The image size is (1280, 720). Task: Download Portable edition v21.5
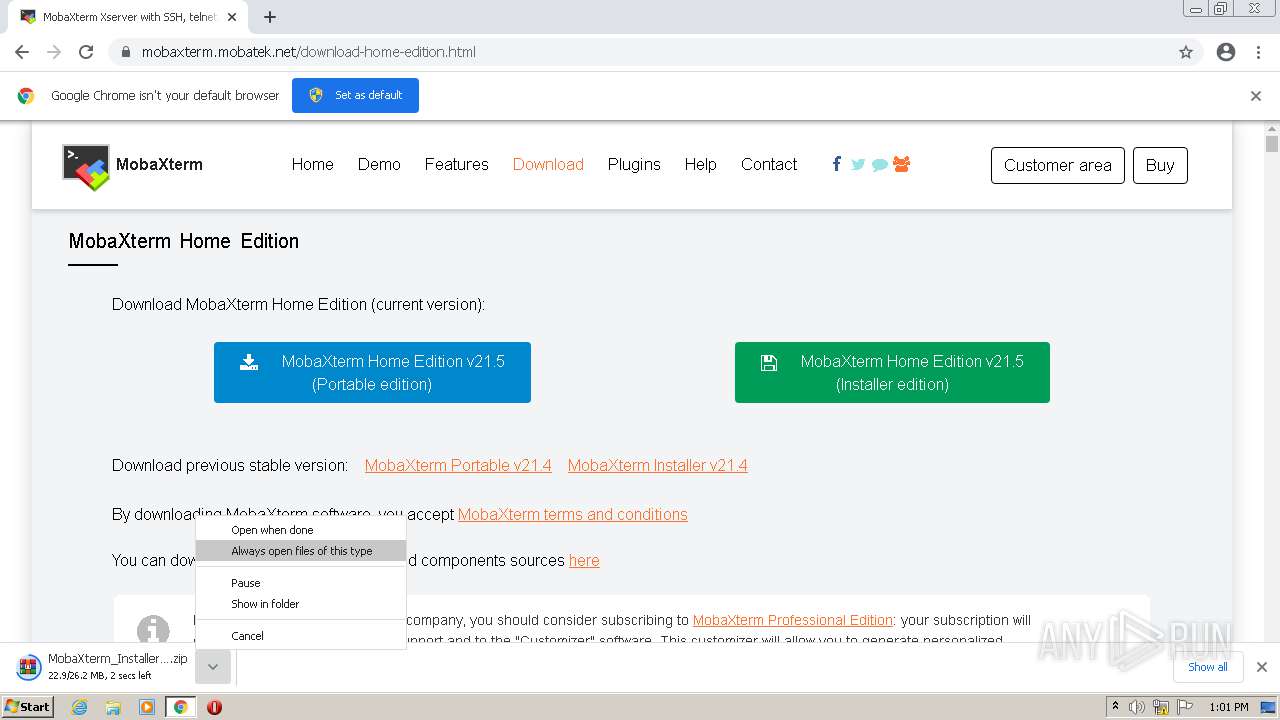(x=372, y=373)
